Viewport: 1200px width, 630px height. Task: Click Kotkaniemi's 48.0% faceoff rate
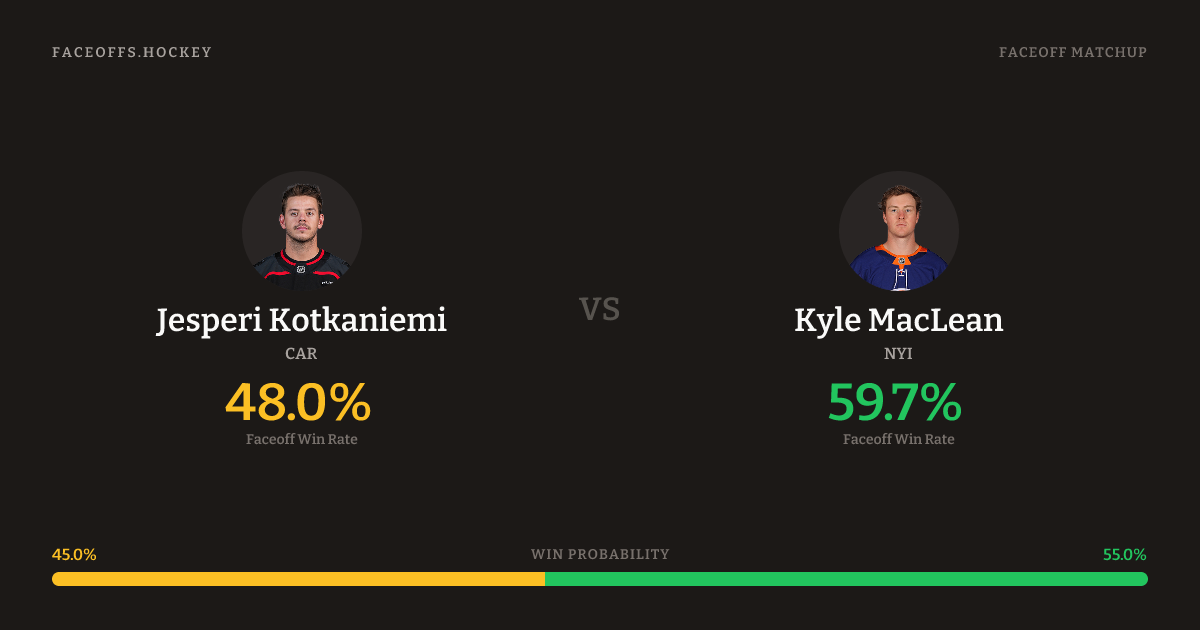298,402
